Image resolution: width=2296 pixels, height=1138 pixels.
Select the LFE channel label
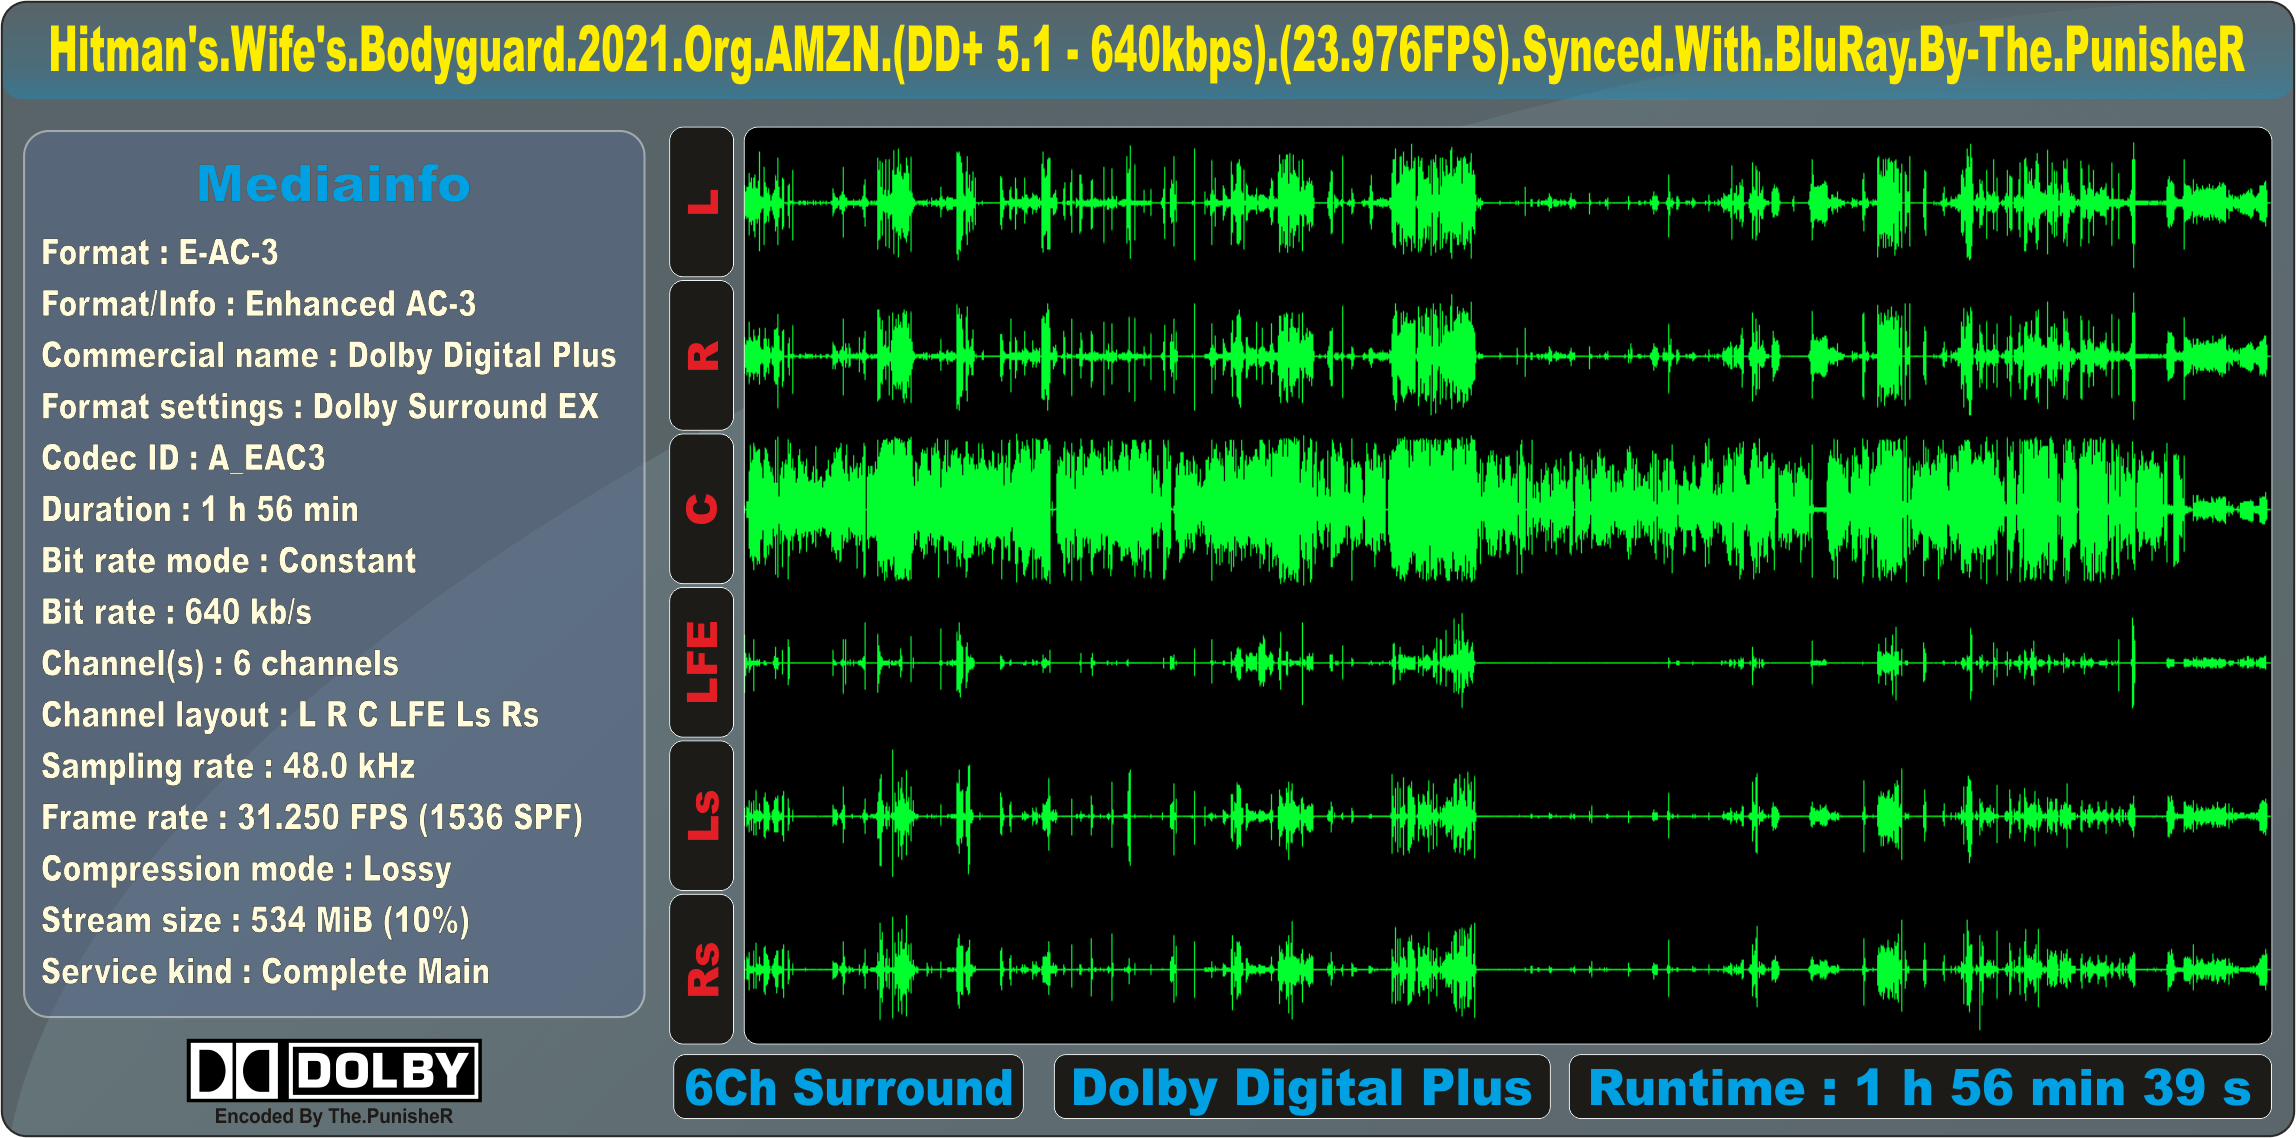702,662
